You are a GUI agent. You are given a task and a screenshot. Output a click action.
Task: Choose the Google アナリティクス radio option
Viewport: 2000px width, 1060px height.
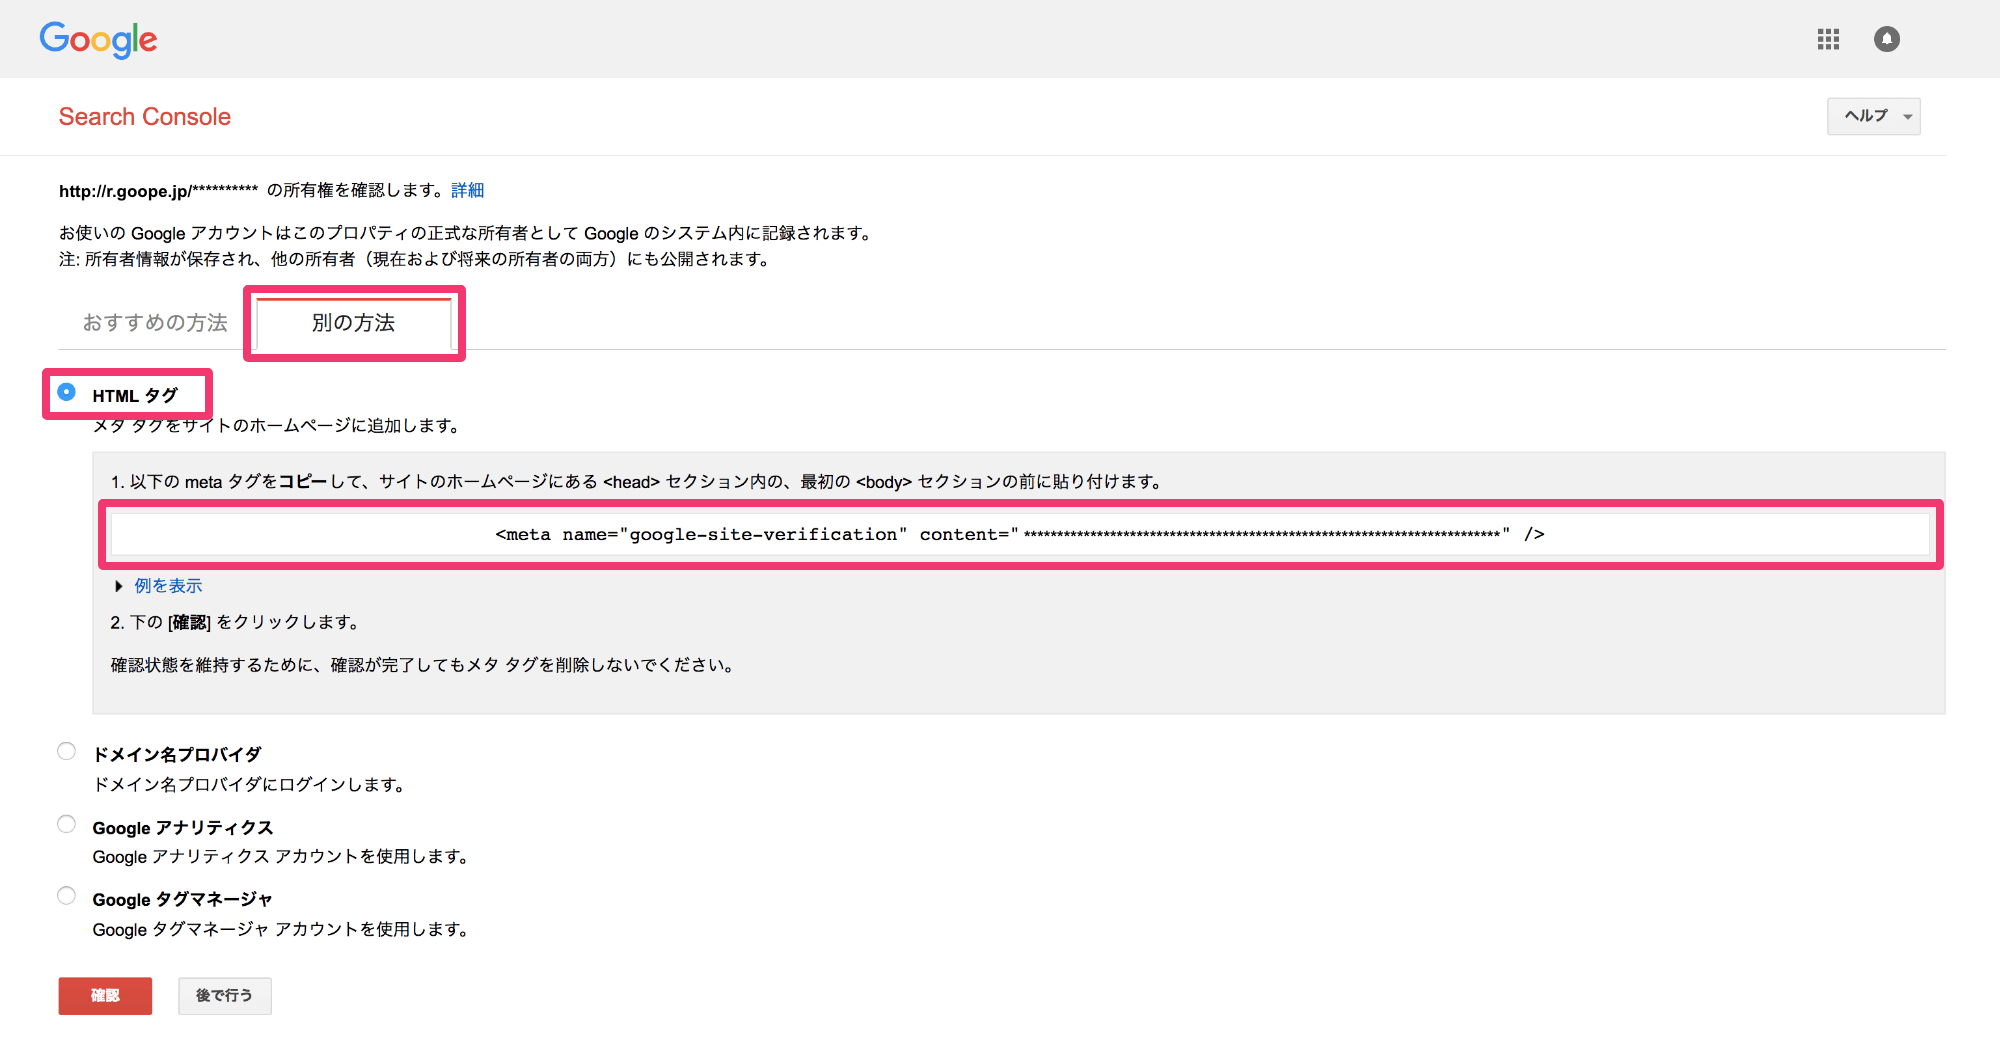(x=67, y=825)
